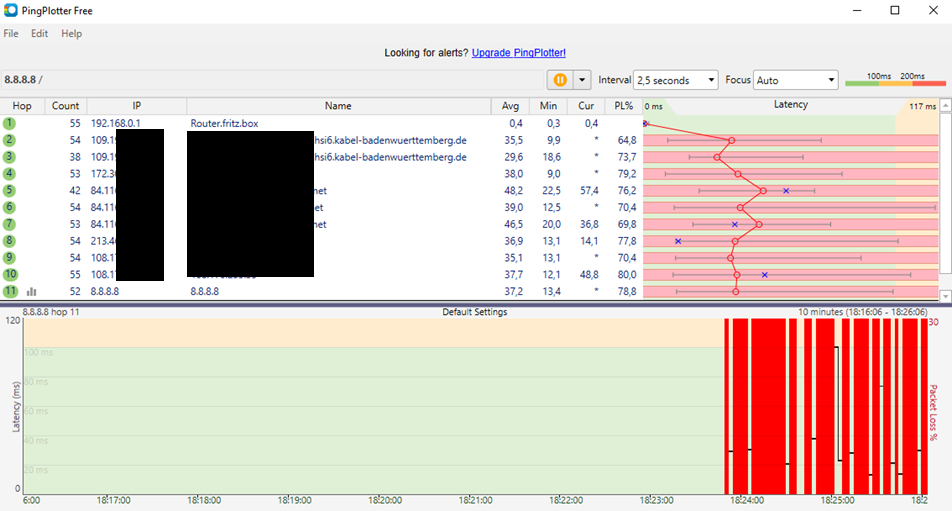Click the hop 11 green circle icon
The width and height of the screenshot is (952, 511).
10,291
